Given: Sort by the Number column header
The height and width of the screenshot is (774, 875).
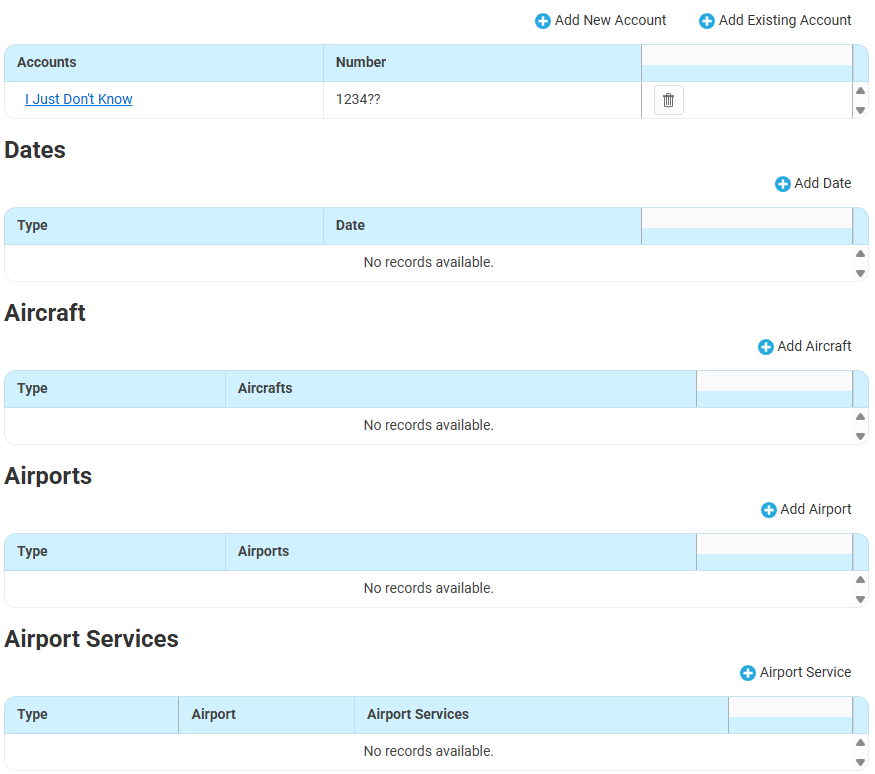Looking at the screenshot, I should click(x=361, y=62).
